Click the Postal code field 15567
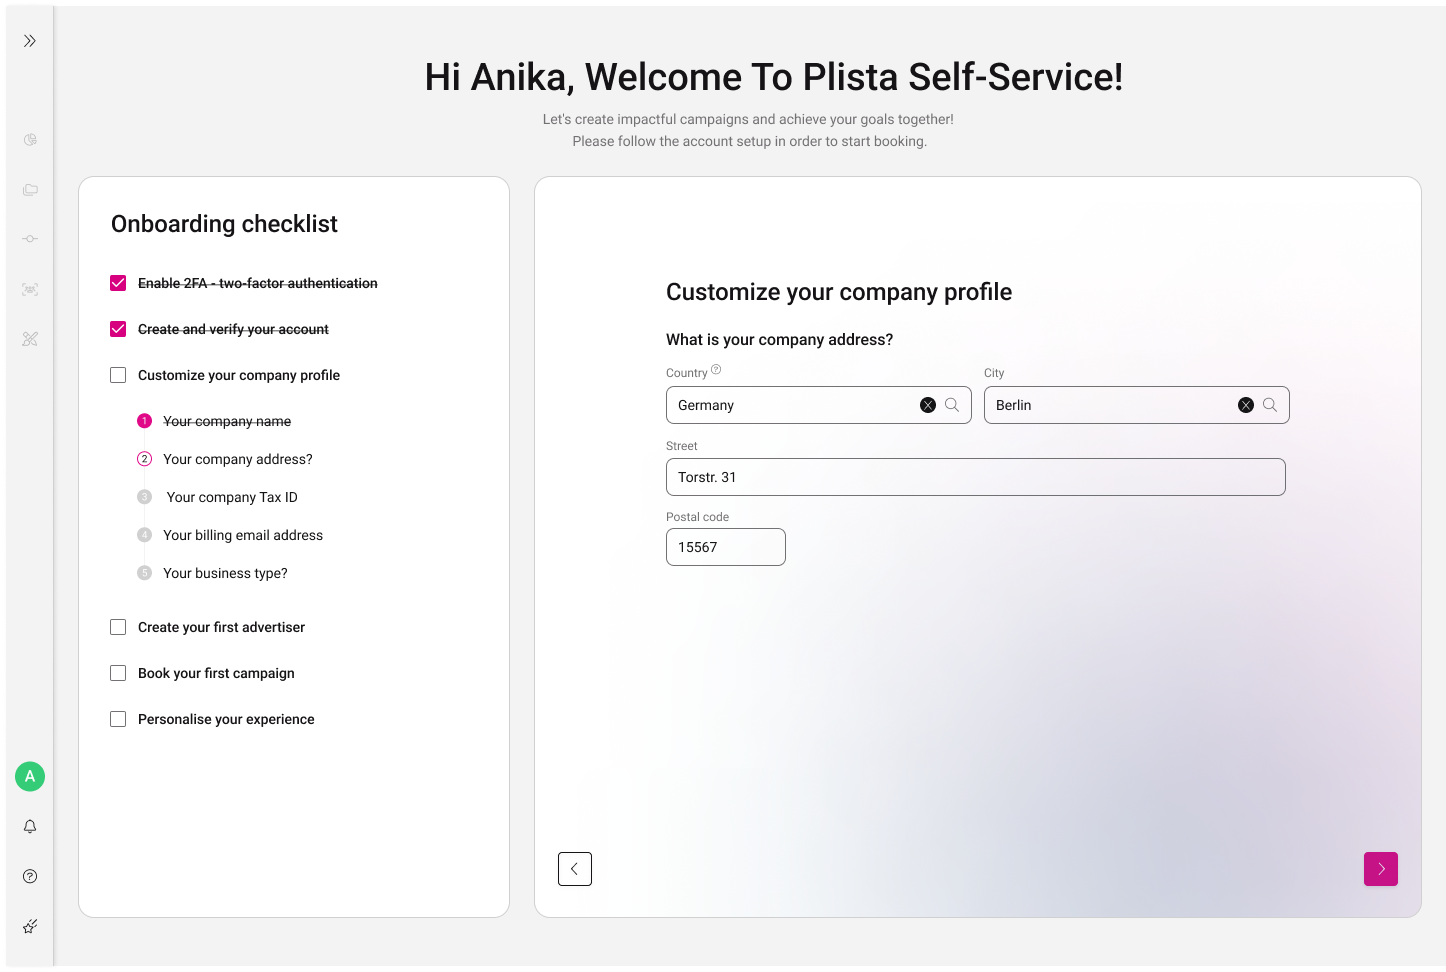 coord(726,547)
